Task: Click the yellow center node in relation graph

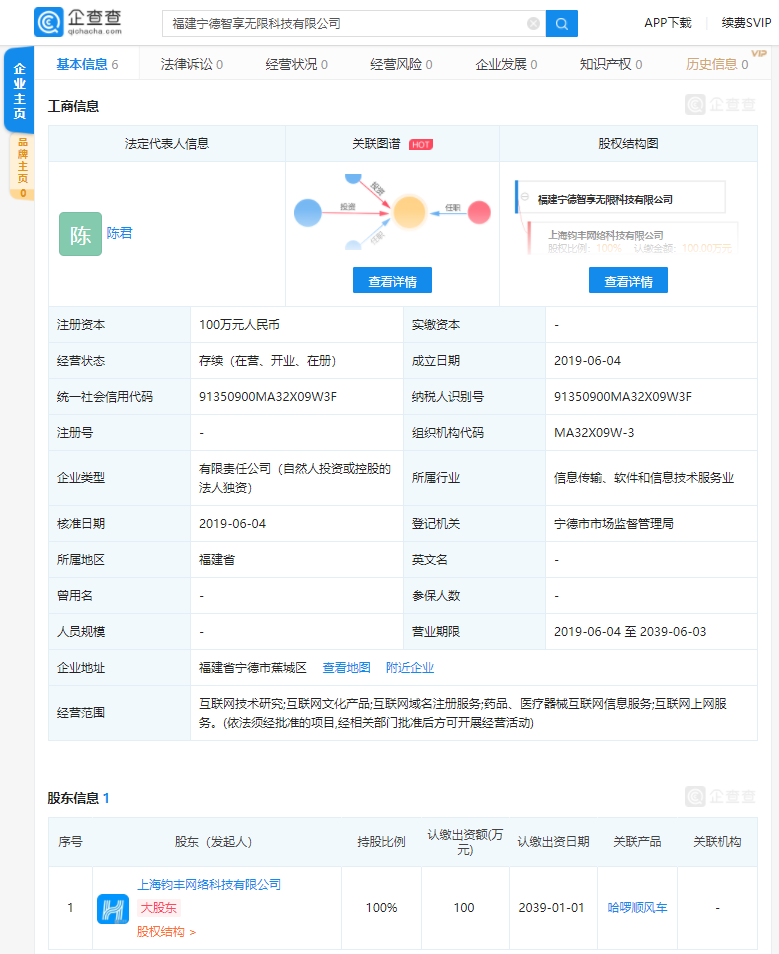Action: pos(409,212)
